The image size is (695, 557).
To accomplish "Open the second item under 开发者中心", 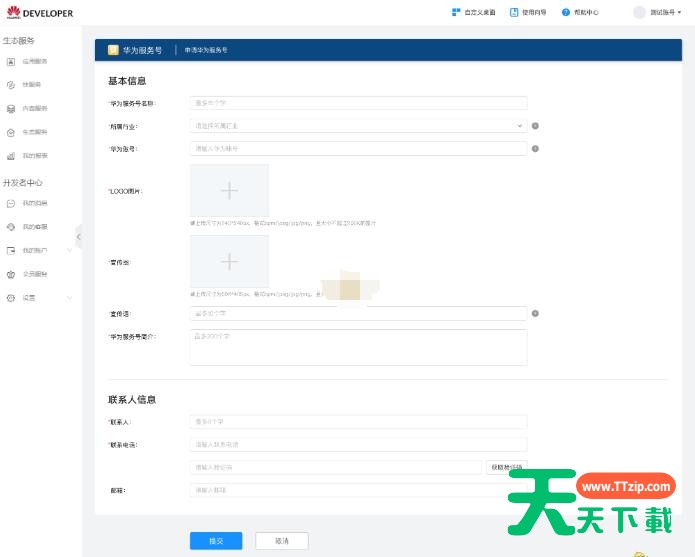I will point(27,227).
